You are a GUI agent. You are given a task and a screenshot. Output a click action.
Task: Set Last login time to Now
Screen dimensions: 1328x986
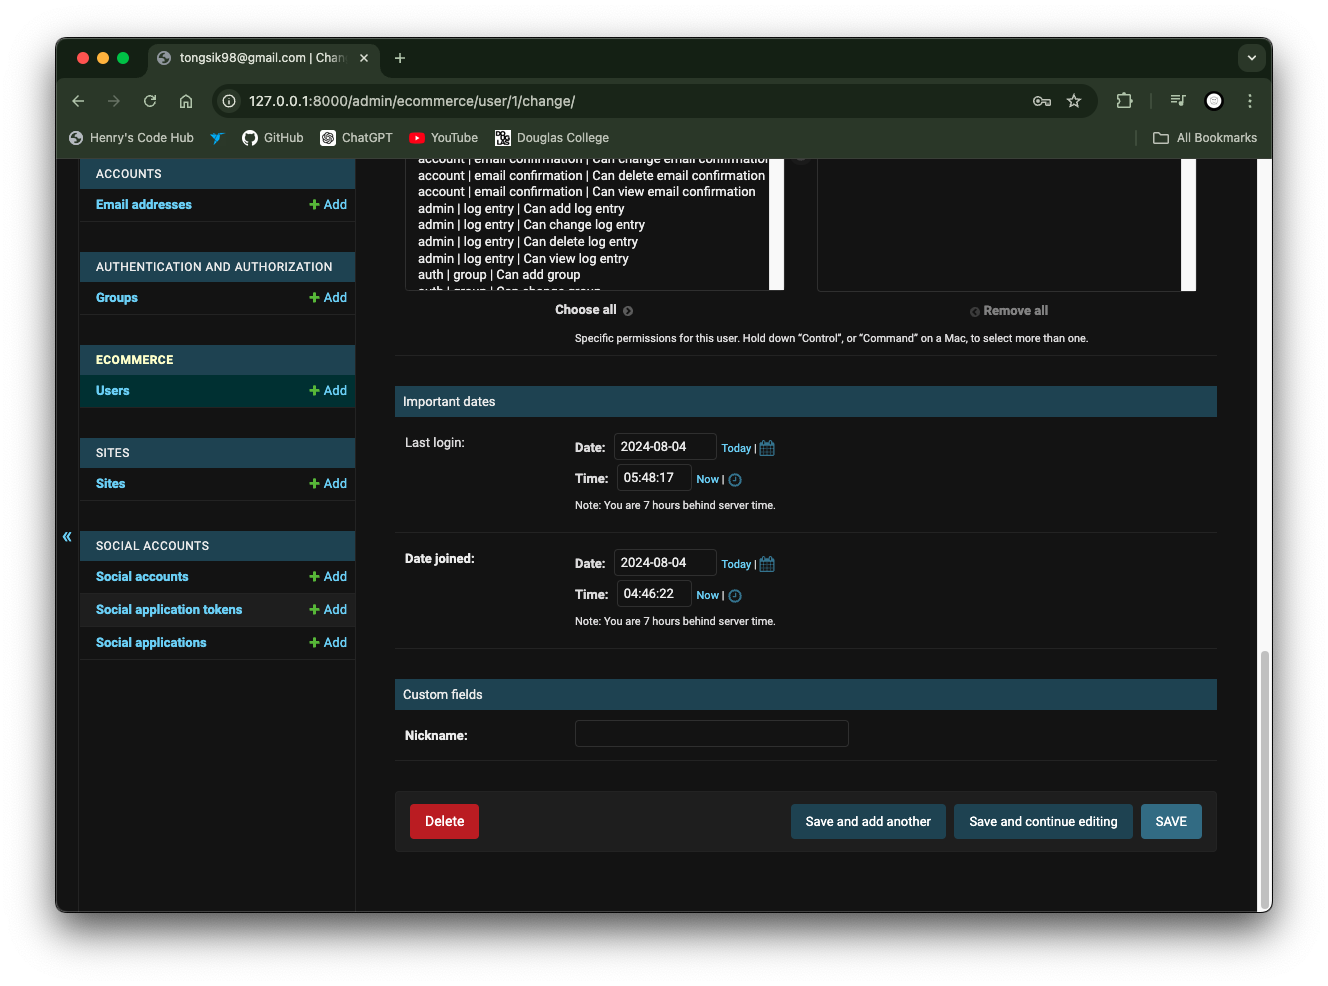(708, 480)
